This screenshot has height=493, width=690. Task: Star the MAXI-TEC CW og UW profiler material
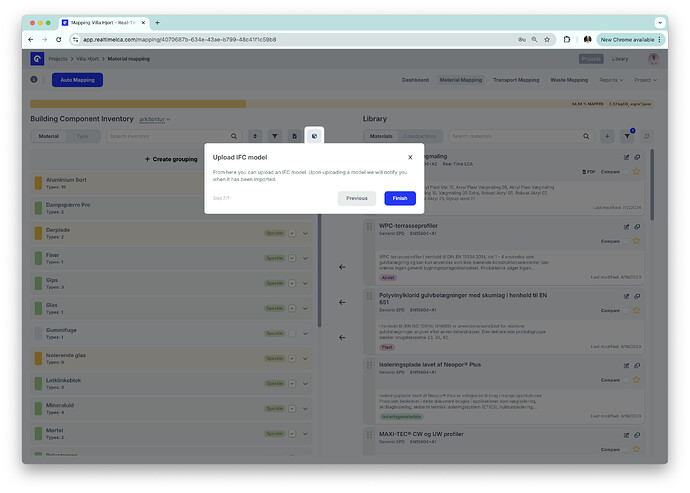pyautogui.click(x=636, y=449)
